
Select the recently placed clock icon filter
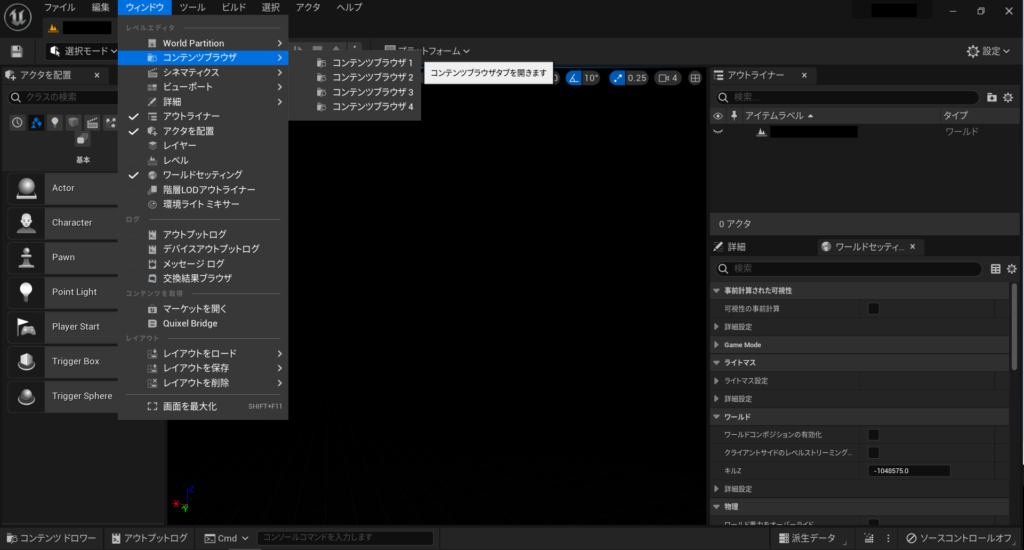click(x=18, y=122)
